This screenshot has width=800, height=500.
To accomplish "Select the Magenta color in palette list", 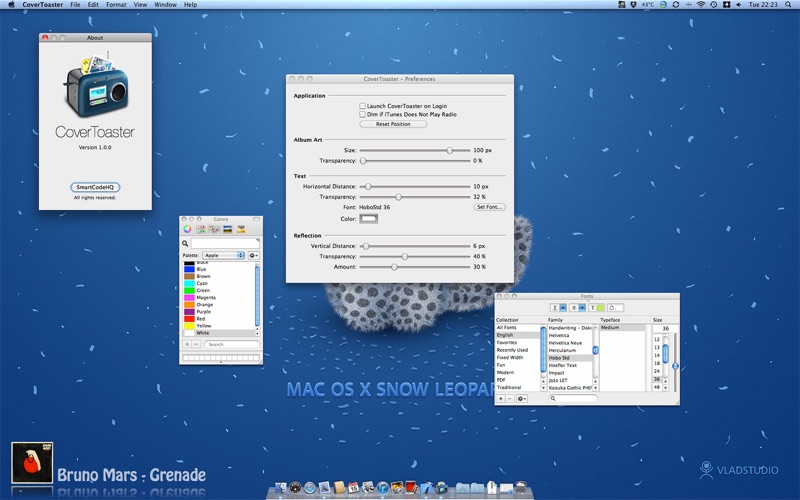I will (218, 297).
